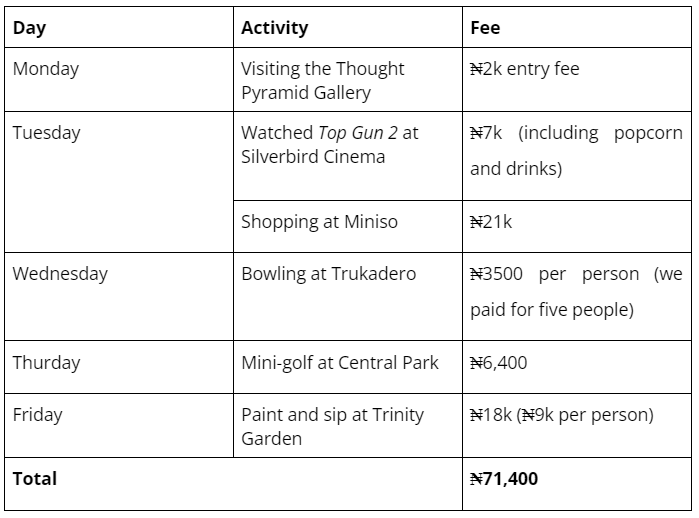Select the Wednesday cell

[60, 274]
